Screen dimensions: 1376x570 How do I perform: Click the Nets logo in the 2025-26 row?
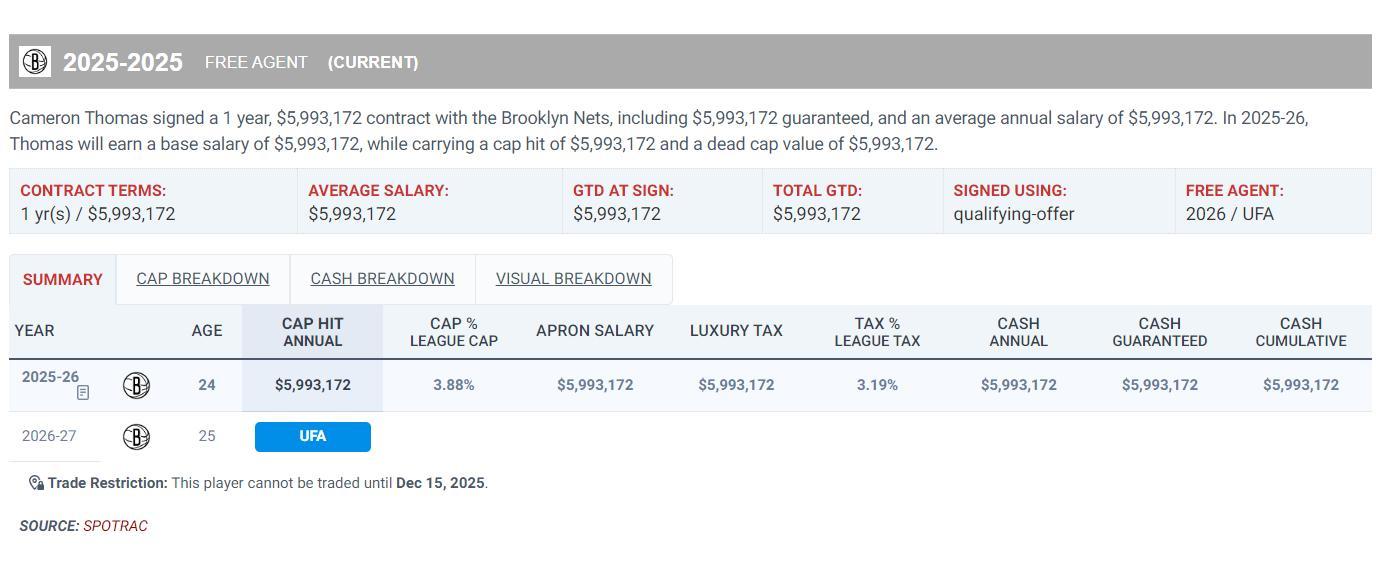click(136, 385)
